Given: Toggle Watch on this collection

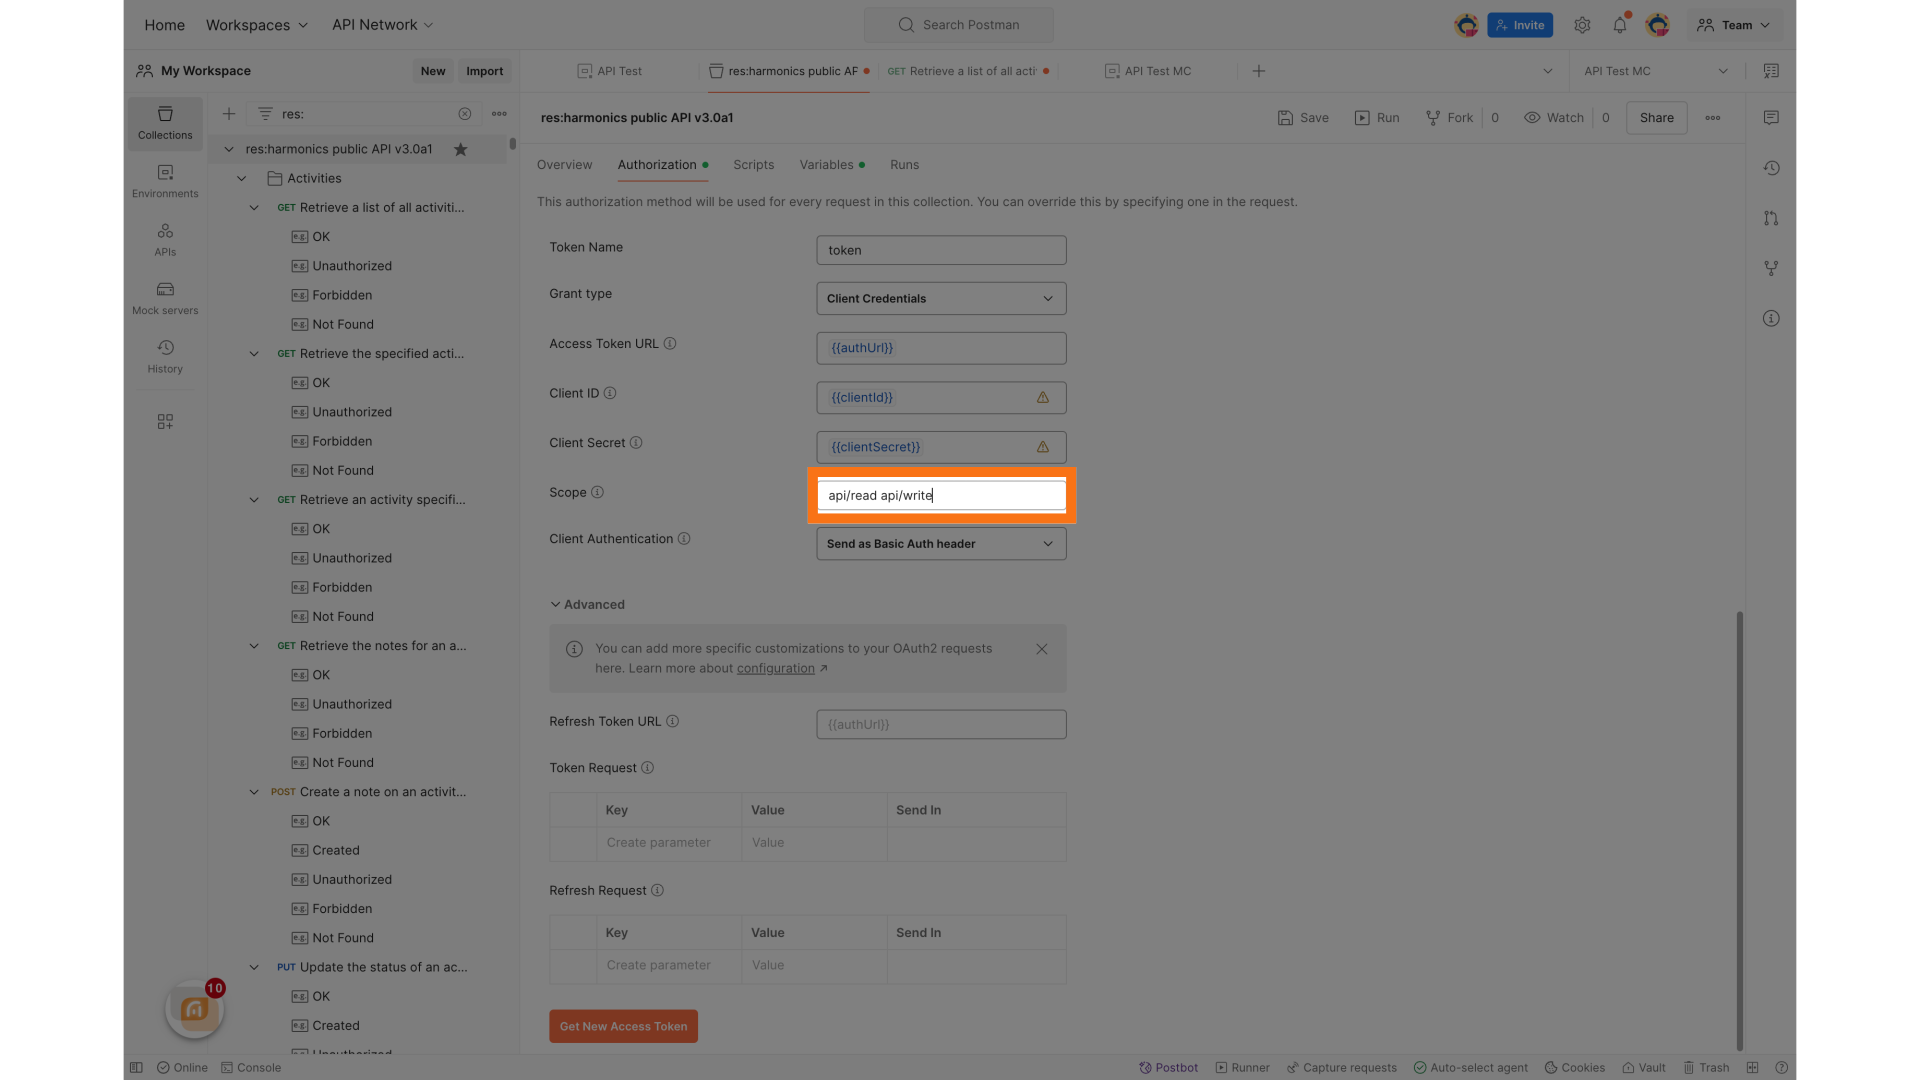Looking at the screenshot, I should tap(1553, 117).
